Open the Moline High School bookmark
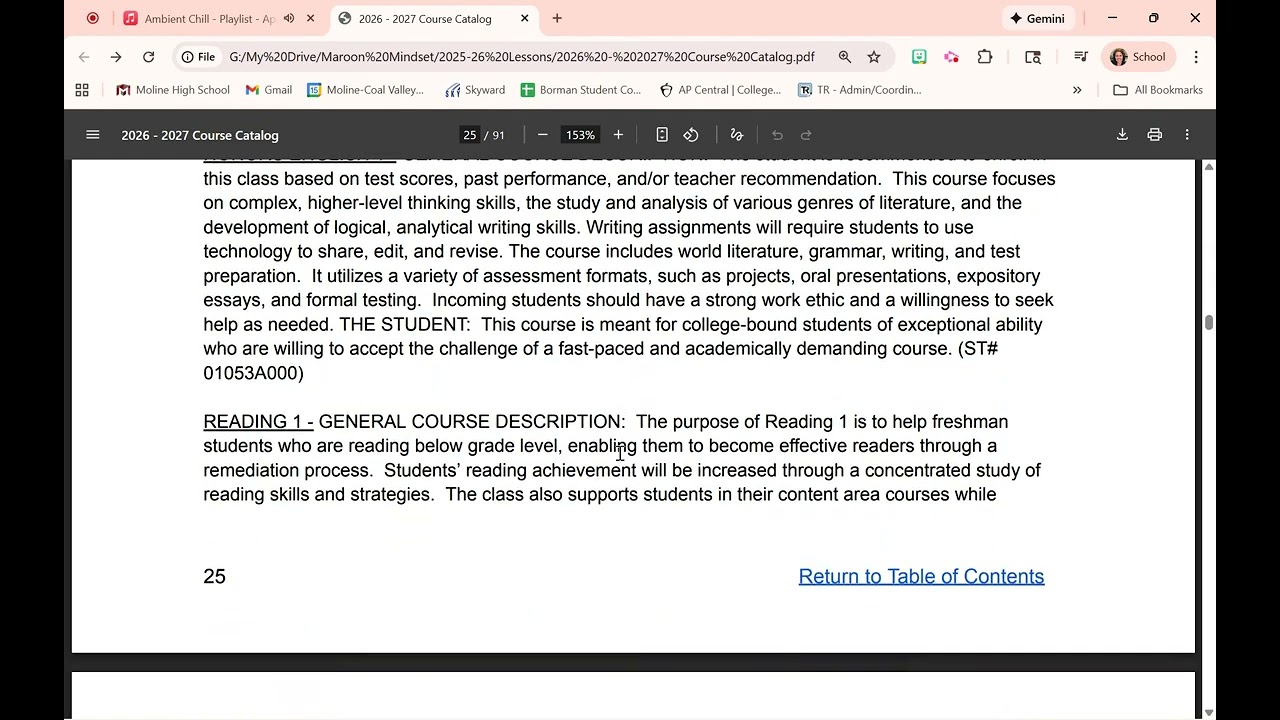 (x=173, y=90)
